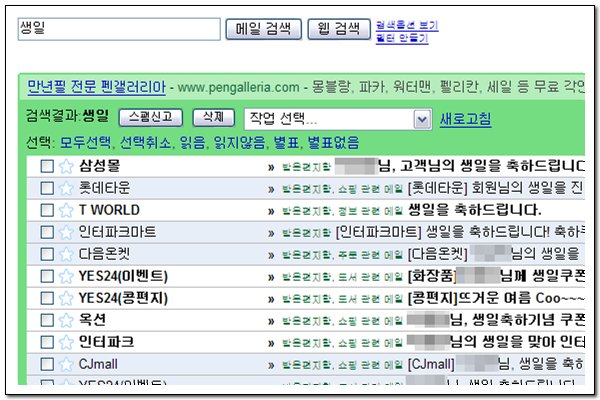Viewport: 600px width, 400px height.
Task: Click 도서 관련 메일 label in YES24(콩편지) row
Action: pos(370,299)
